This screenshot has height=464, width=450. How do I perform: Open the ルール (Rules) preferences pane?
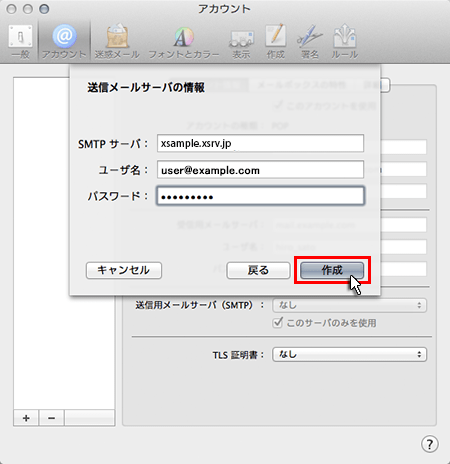coord(345,42)
